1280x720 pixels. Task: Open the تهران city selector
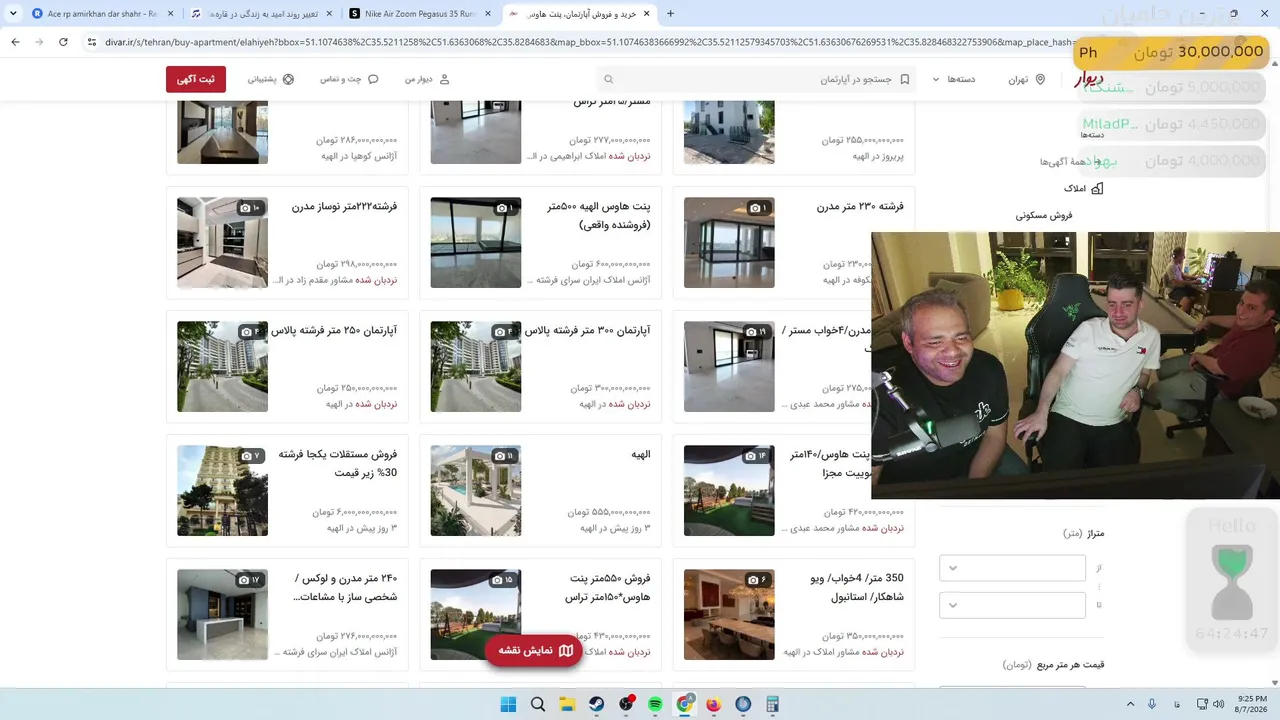pyautogui.click(x=1026, y=79)
